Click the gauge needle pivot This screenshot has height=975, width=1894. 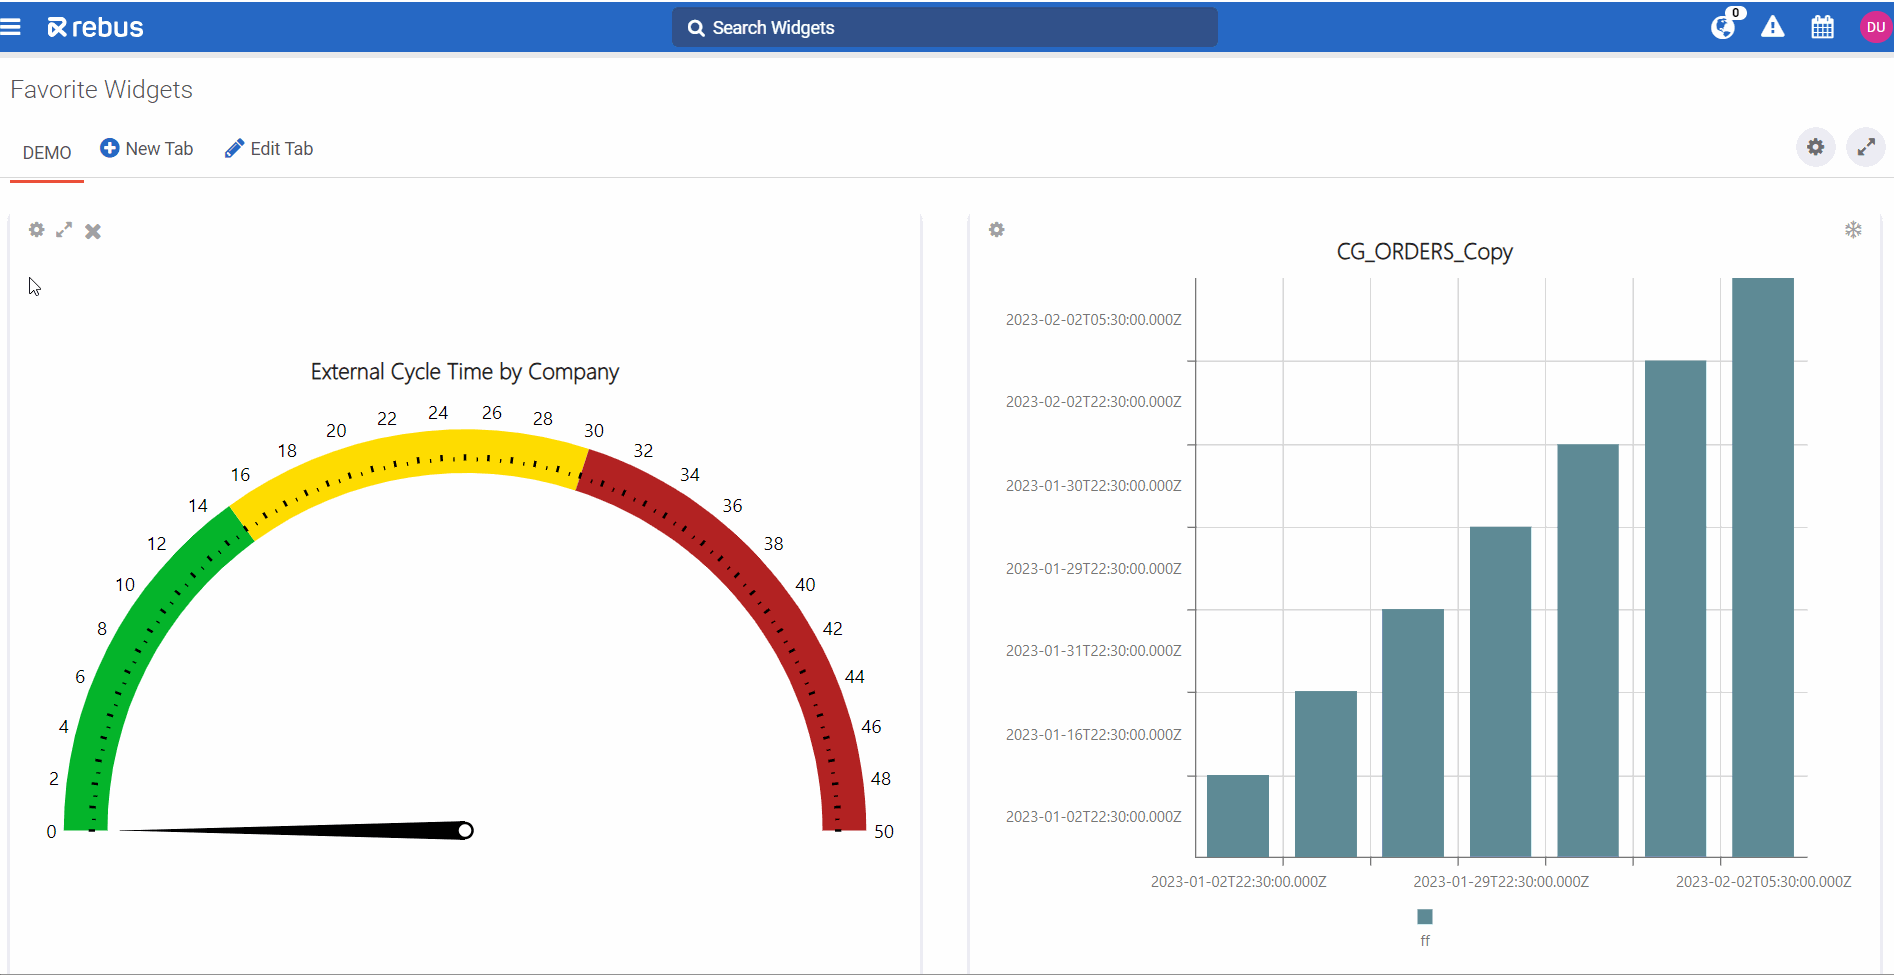[465, 831]
